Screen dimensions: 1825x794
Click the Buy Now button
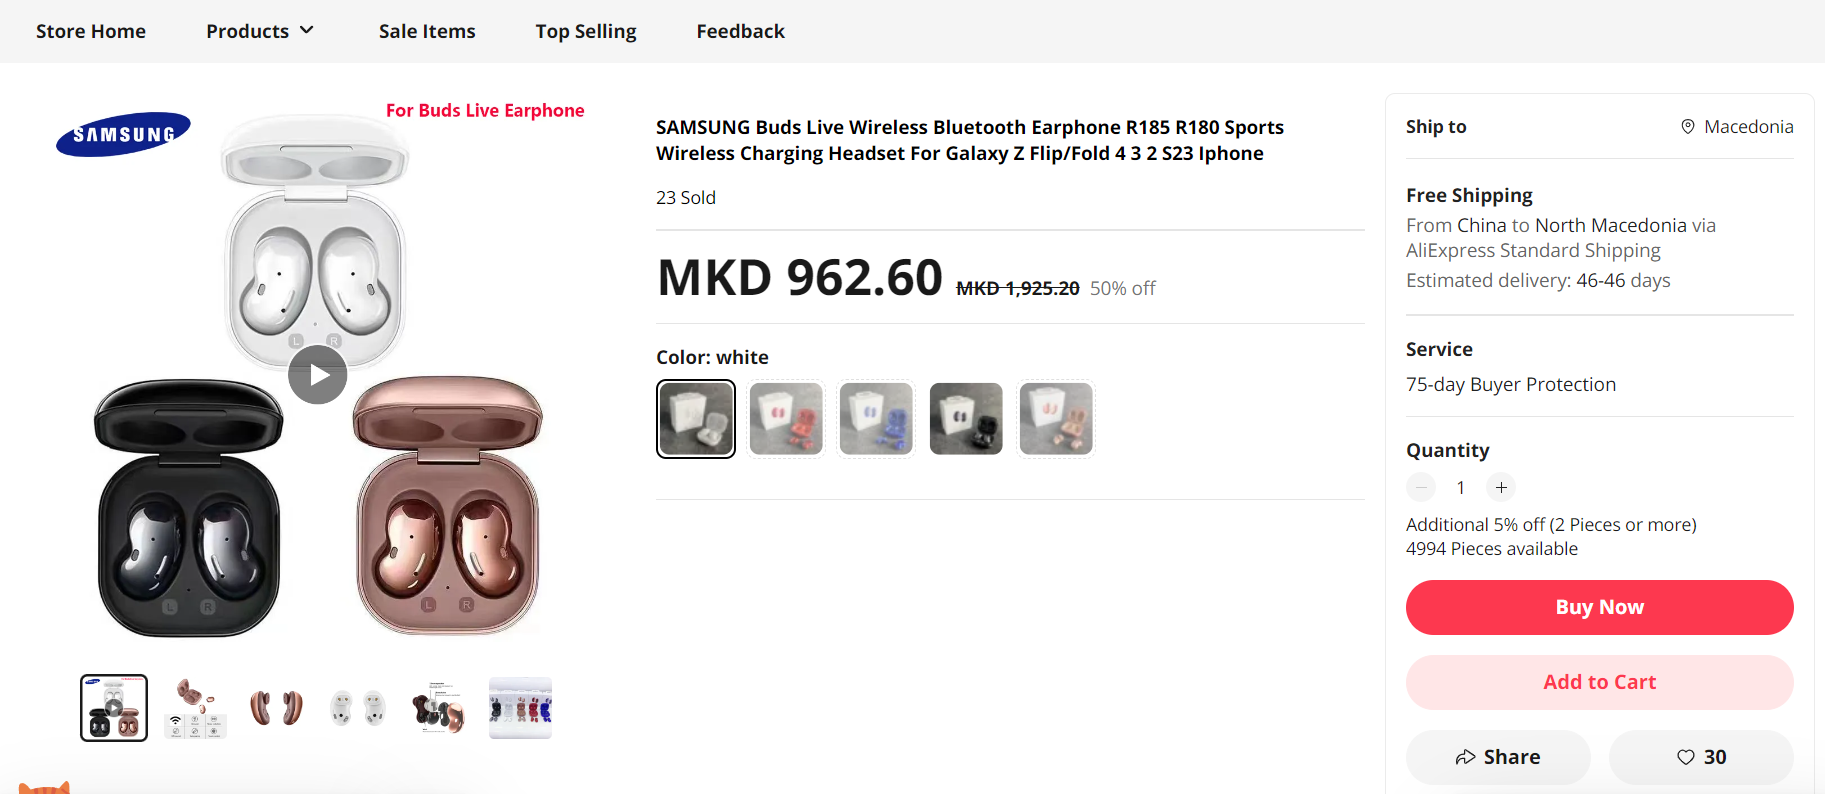click(1600, 607)
